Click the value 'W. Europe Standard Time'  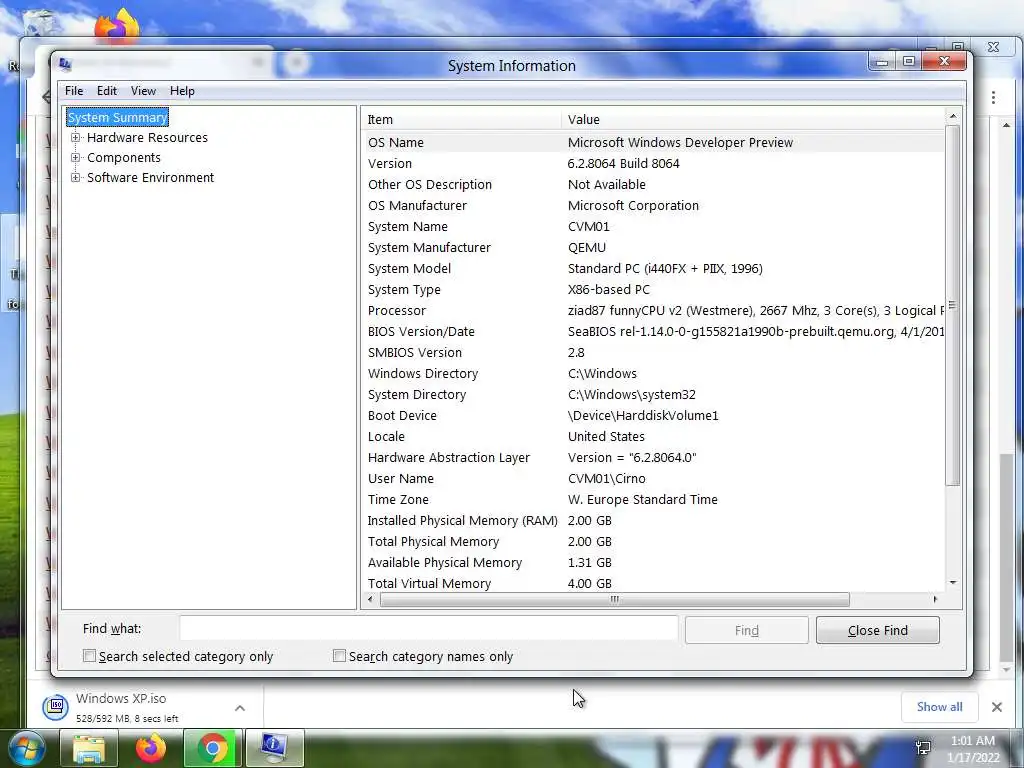click(x=643, y=500)
